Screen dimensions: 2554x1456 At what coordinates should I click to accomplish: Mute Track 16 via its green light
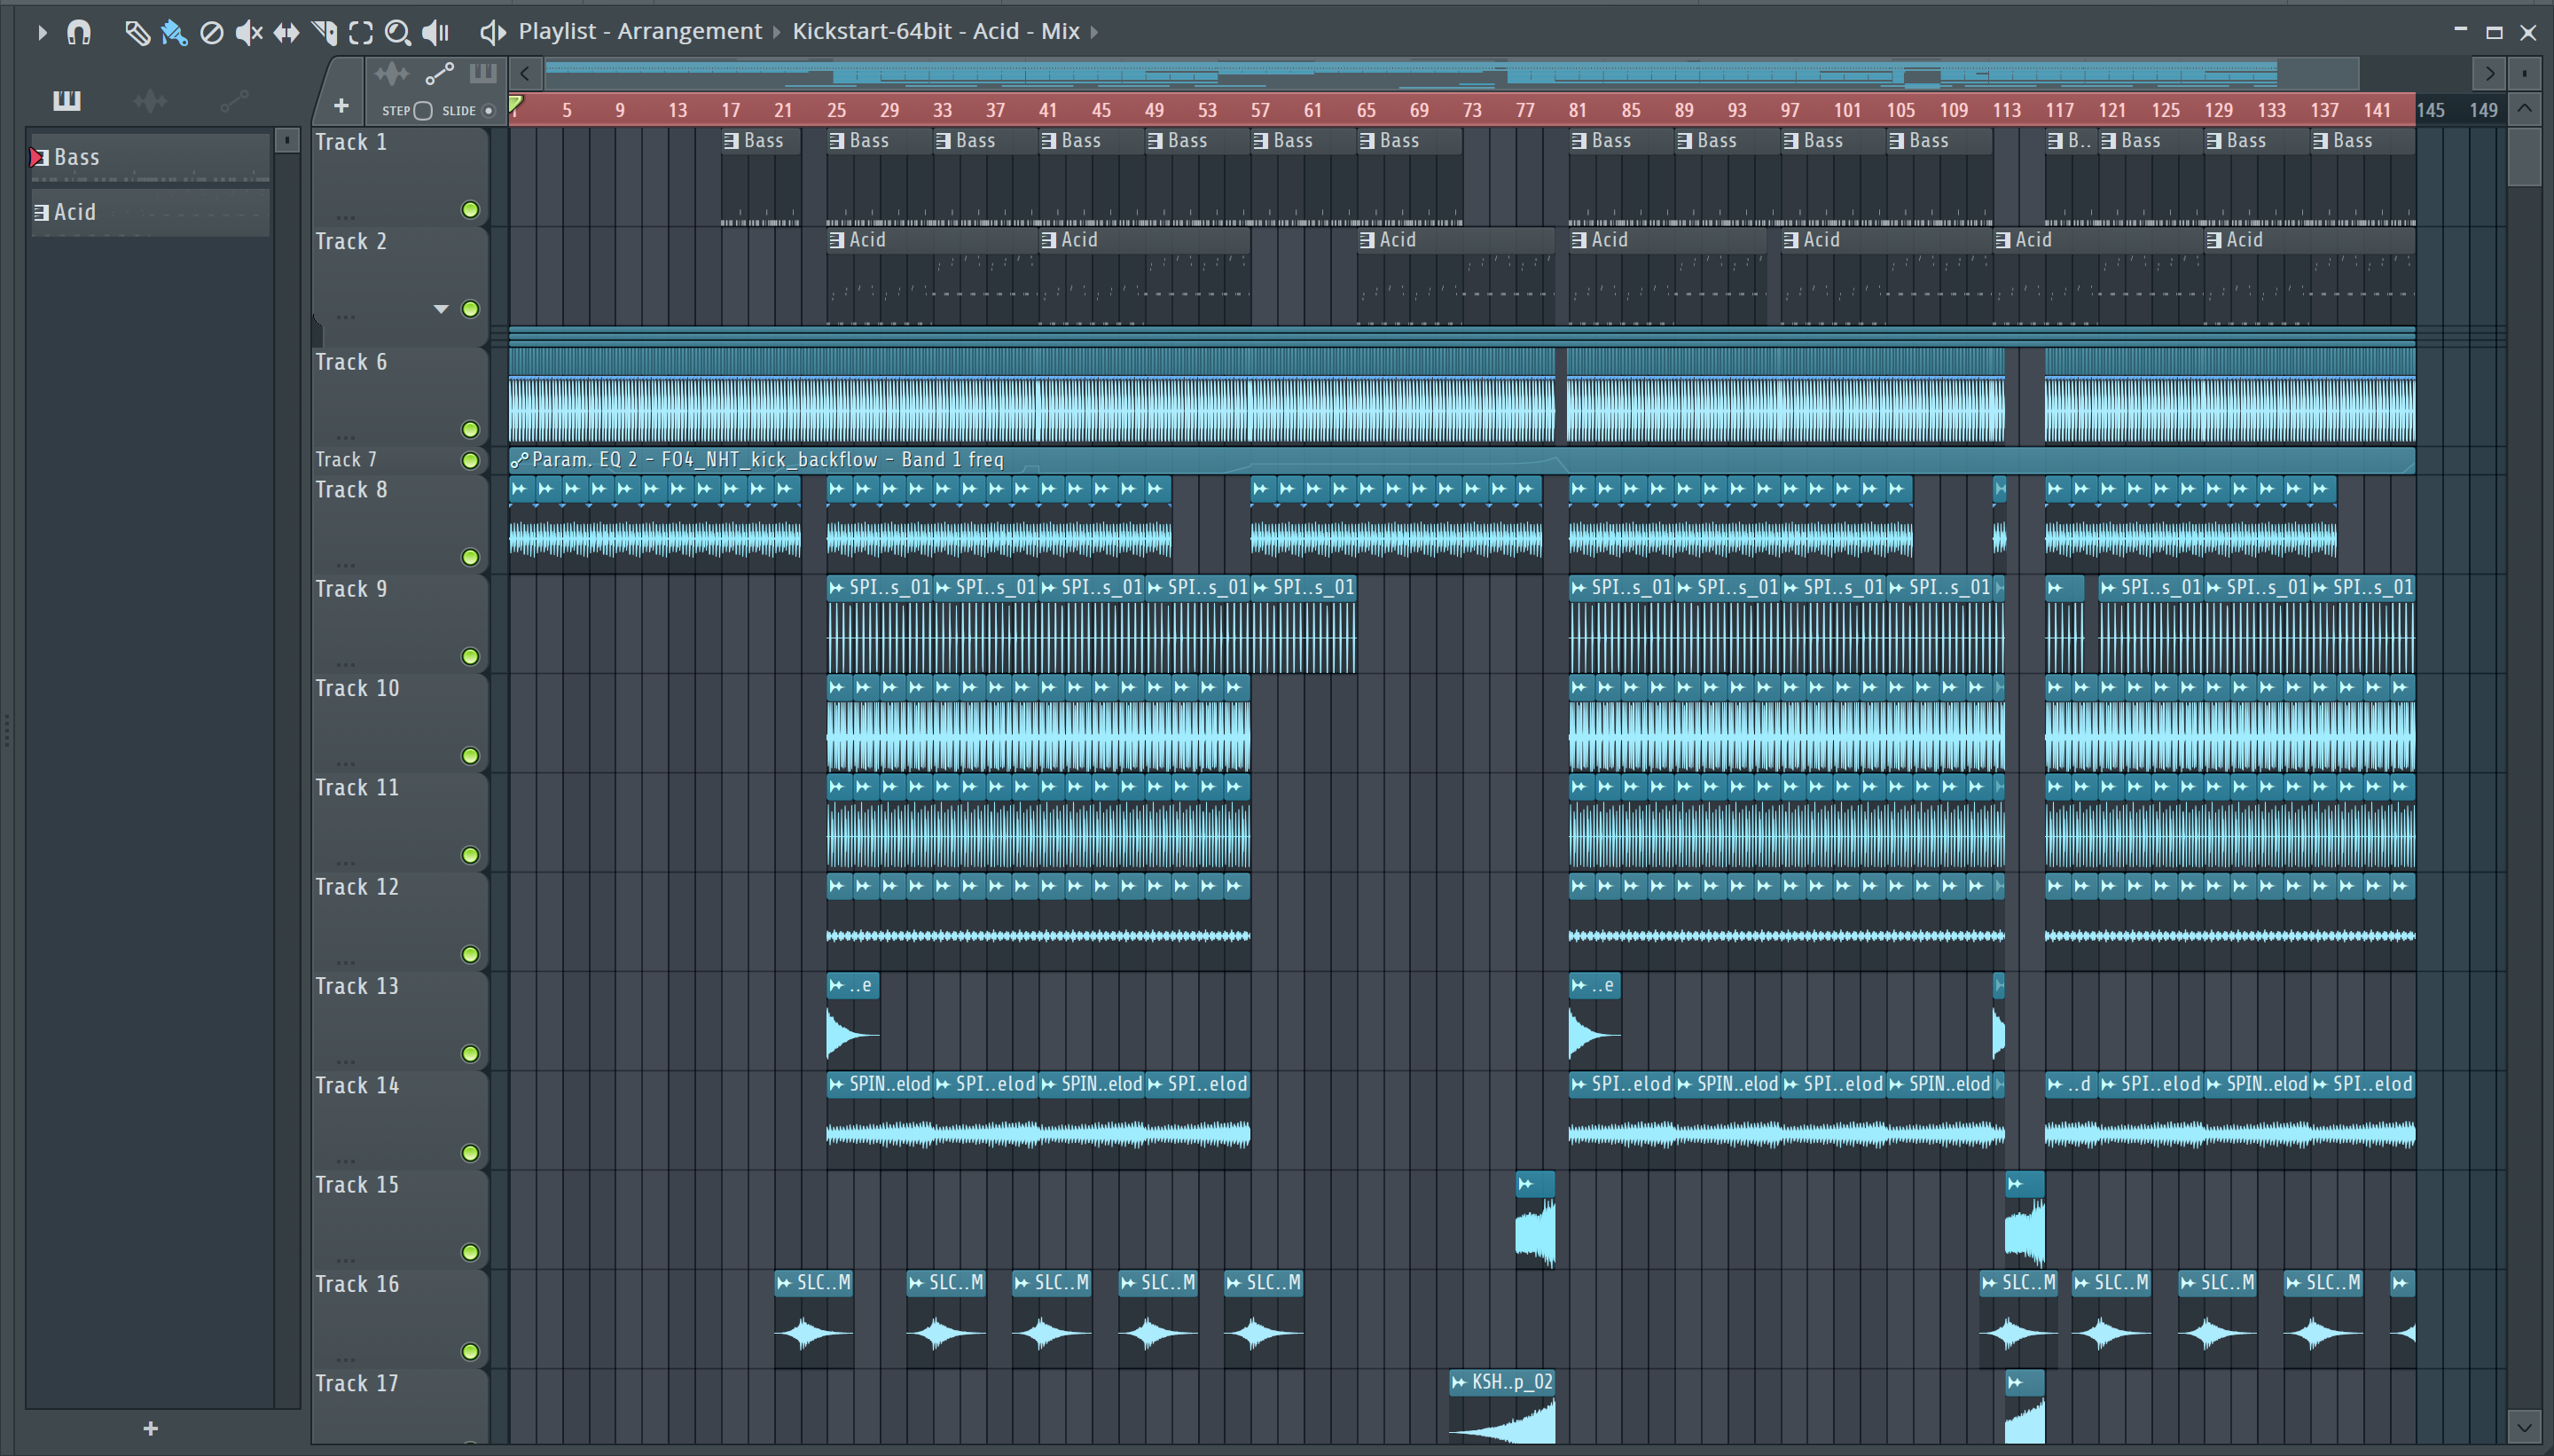(470, 1352)
